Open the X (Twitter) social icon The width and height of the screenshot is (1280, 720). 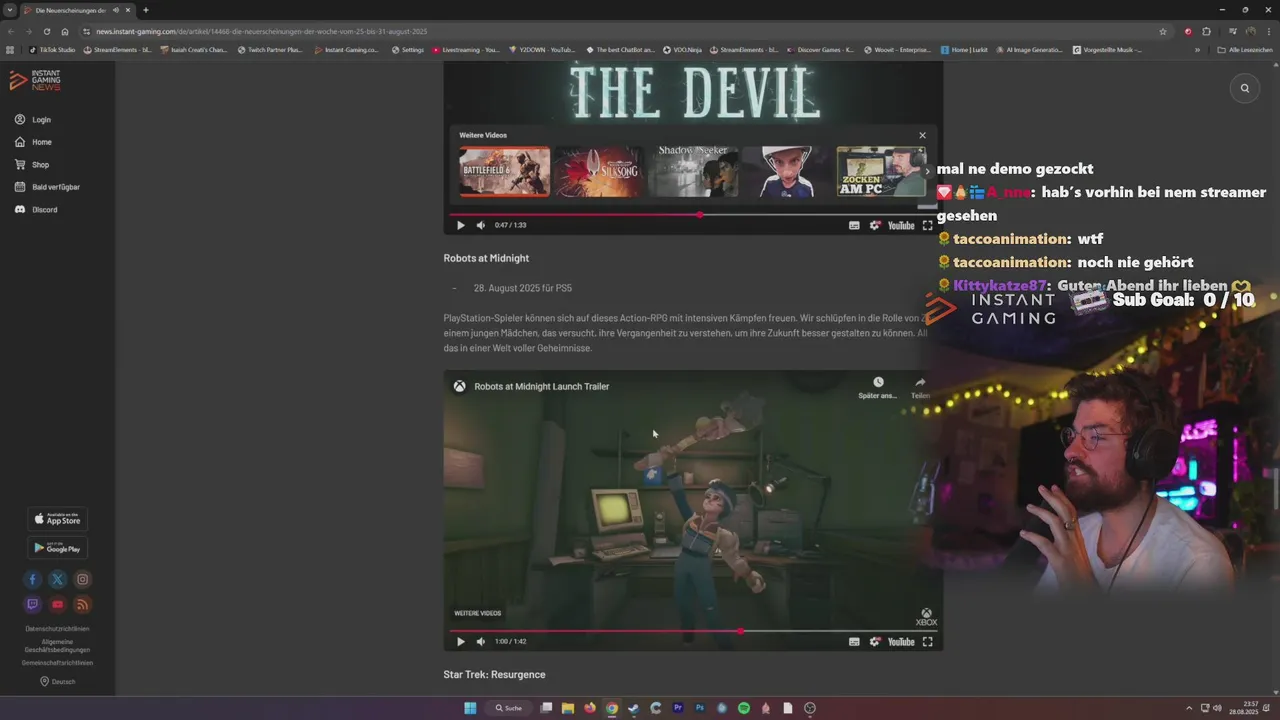pyautogui.click(x=57, y=579)
